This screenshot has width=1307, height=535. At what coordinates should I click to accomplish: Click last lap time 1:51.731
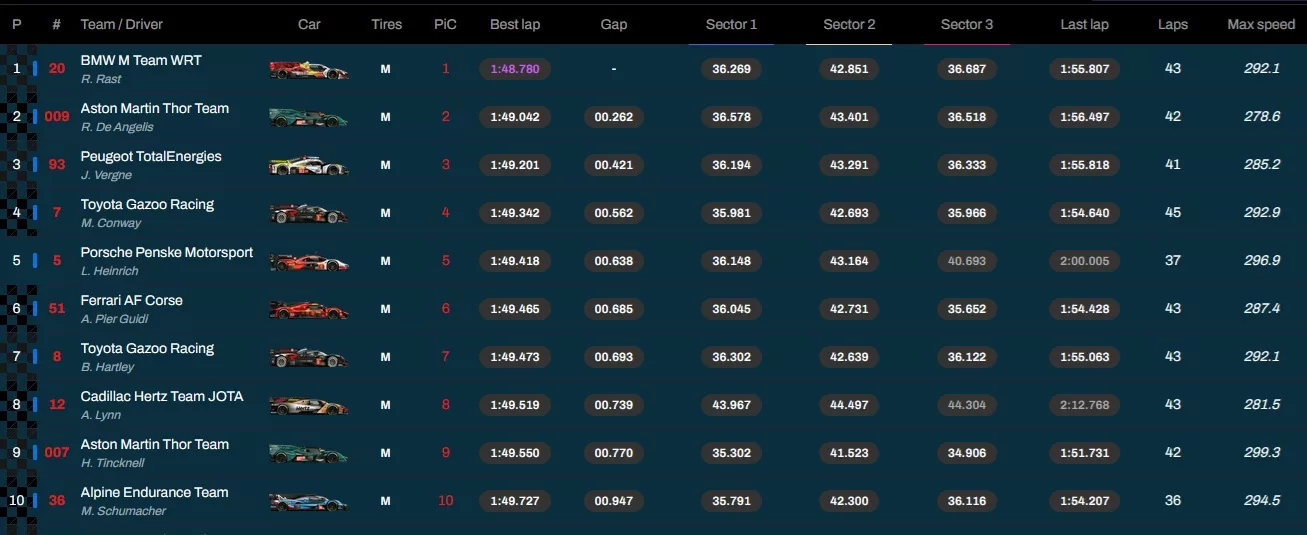coord(1085,453)
